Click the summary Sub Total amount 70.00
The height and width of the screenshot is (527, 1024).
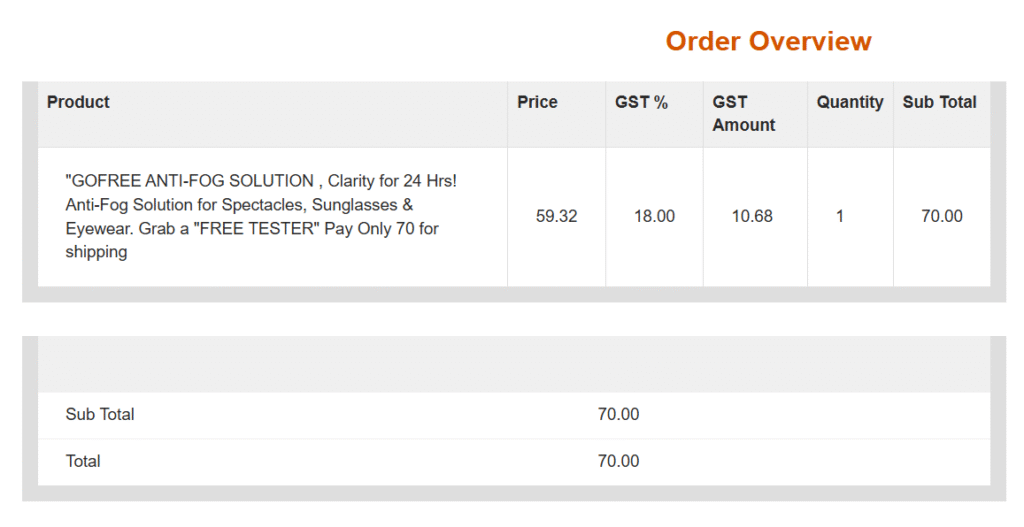click(618, 414)
